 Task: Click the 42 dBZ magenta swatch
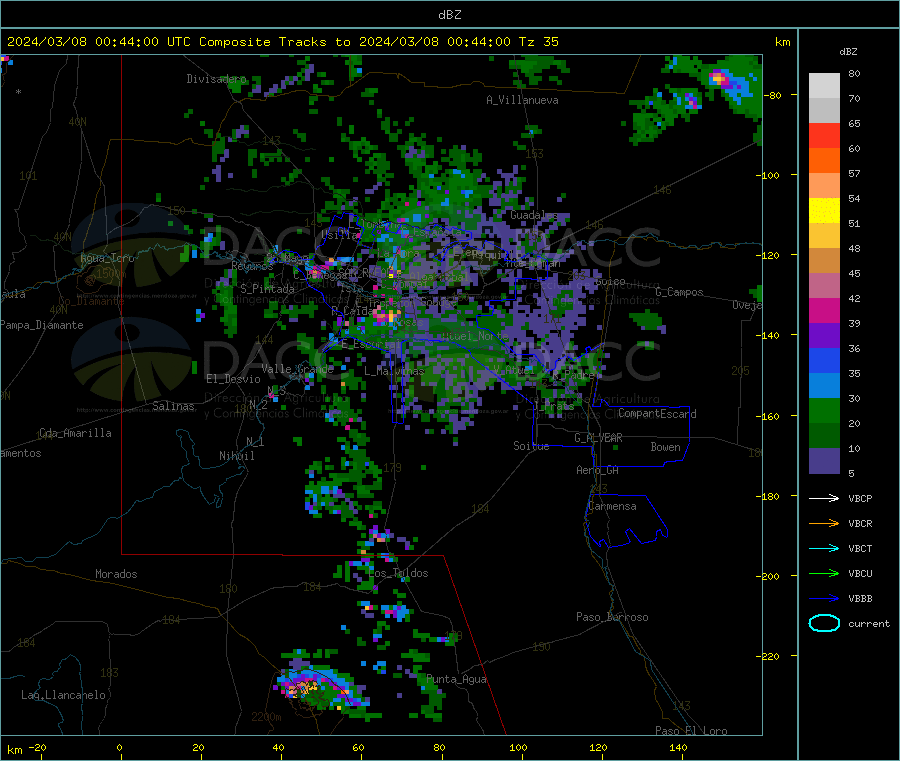click(824, 310)
